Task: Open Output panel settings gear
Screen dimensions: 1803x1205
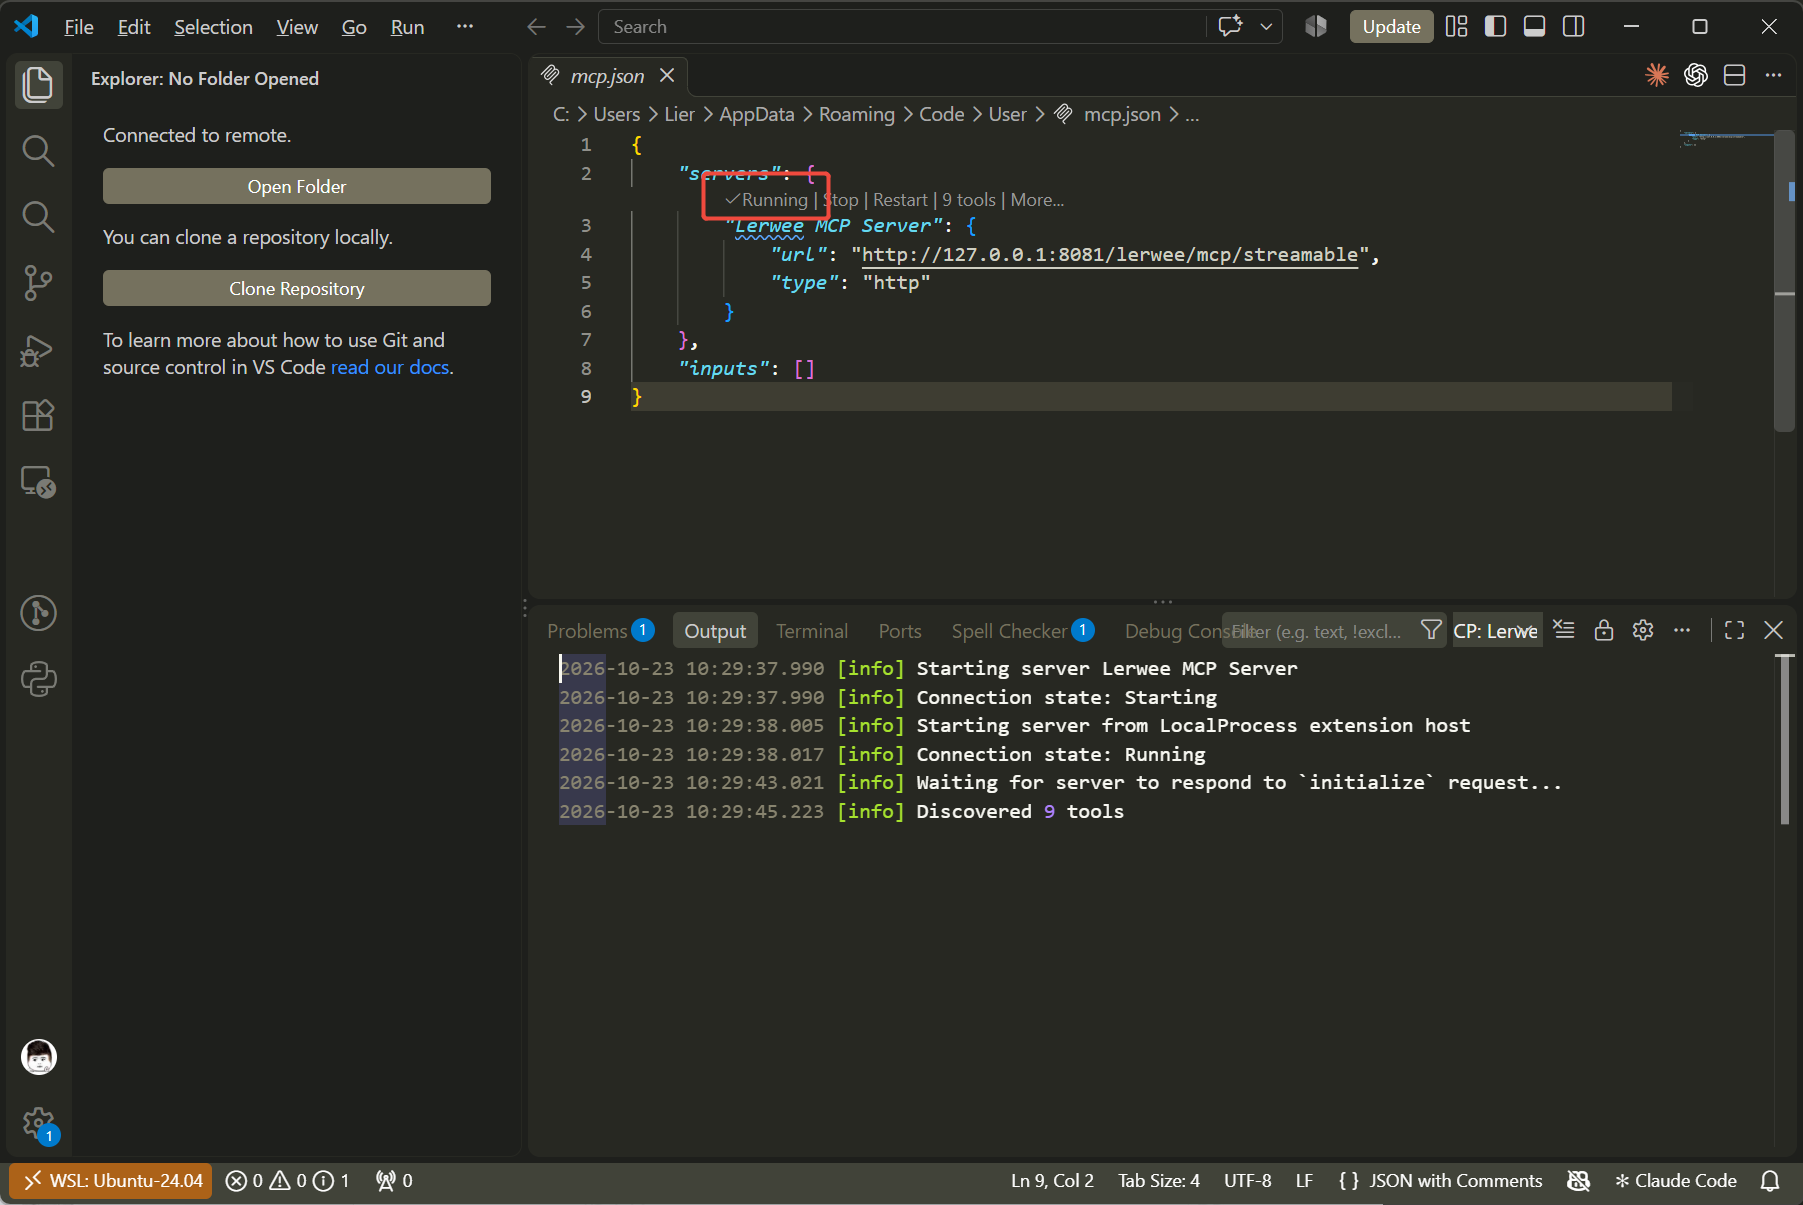Action: tap(1643, 630)
